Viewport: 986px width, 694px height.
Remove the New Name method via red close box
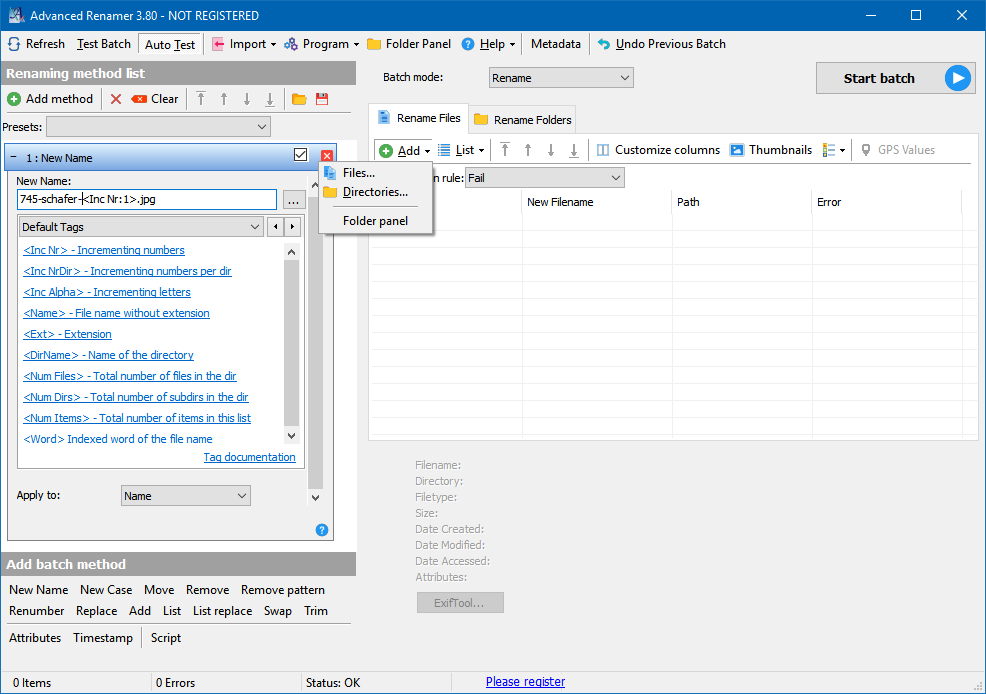point(327,156)
